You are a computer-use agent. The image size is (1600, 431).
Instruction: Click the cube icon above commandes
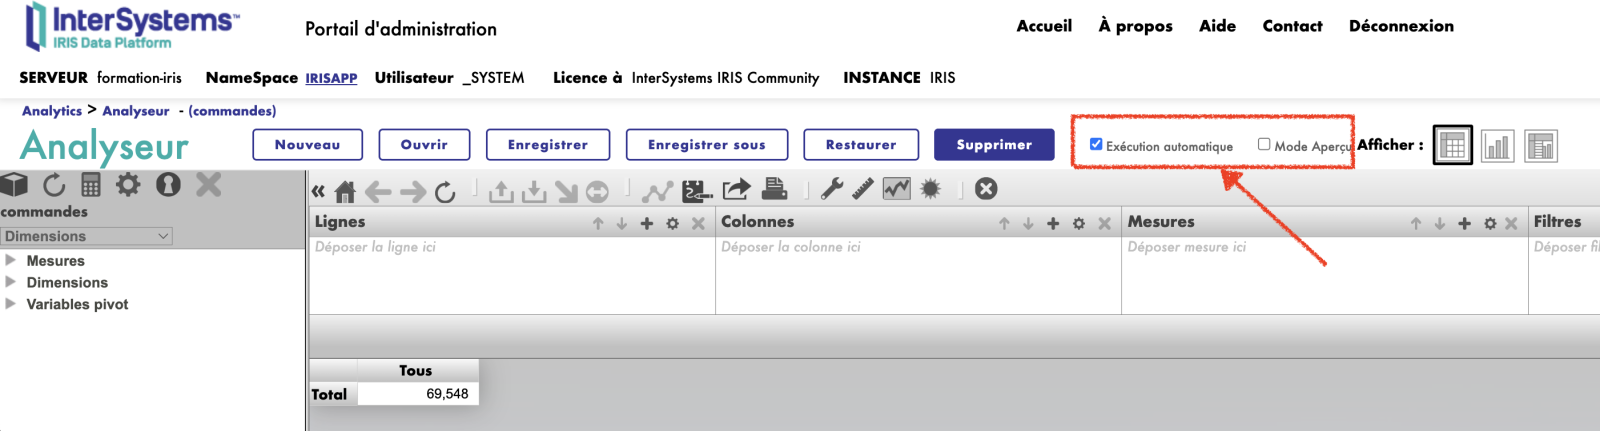14,185
